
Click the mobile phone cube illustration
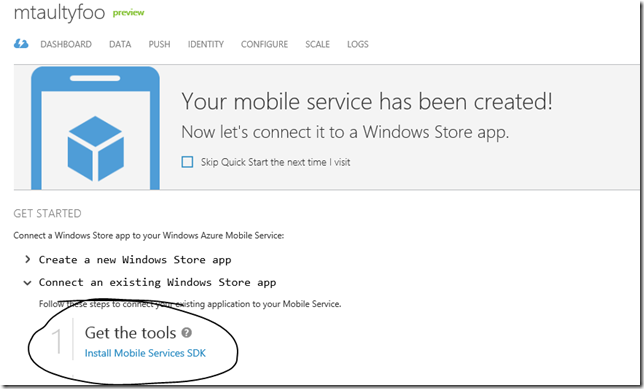(x=95, y=128)
